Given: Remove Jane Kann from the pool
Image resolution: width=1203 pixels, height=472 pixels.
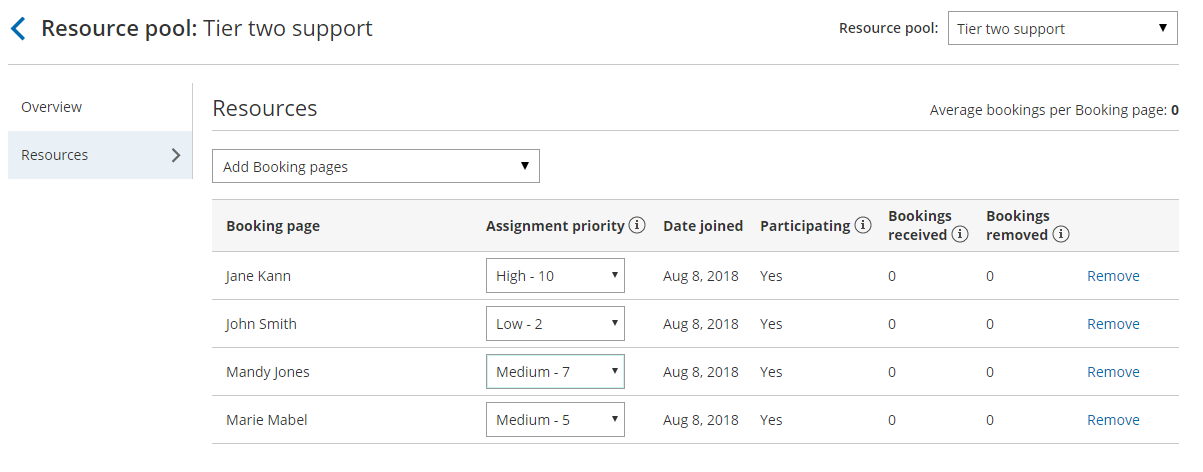Looking at the screenshot, I should 1113,276.
